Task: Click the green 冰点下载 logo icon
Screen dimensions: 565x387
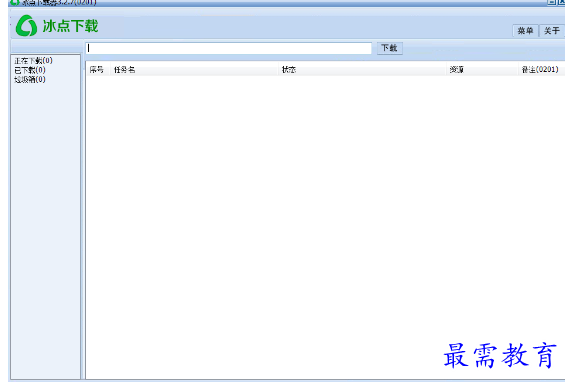Action: 26,26
